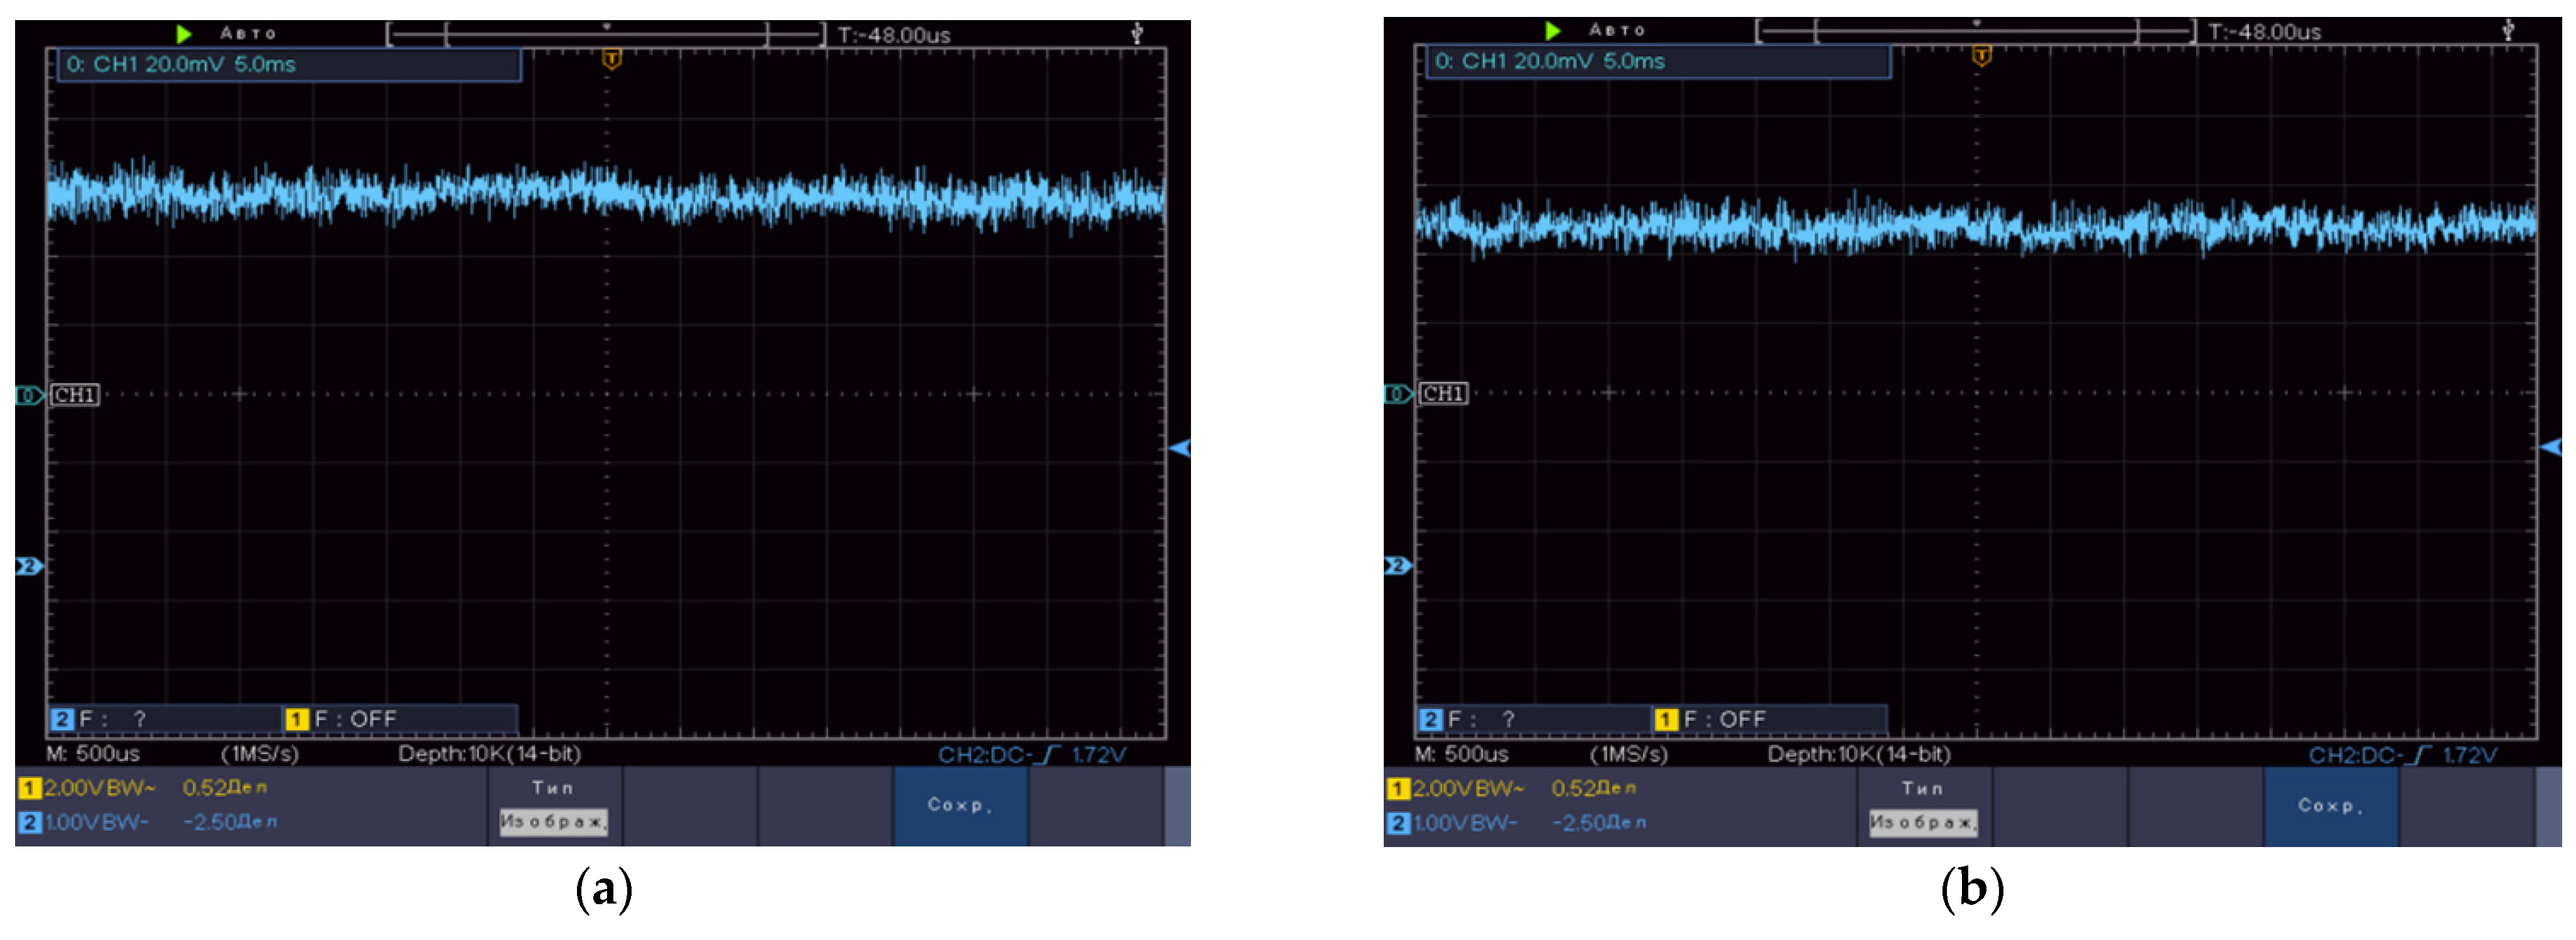Click horizontal memory position bar in screen (a)
The height and width of the screenshot is (940, 2576).
pos(607,35)
